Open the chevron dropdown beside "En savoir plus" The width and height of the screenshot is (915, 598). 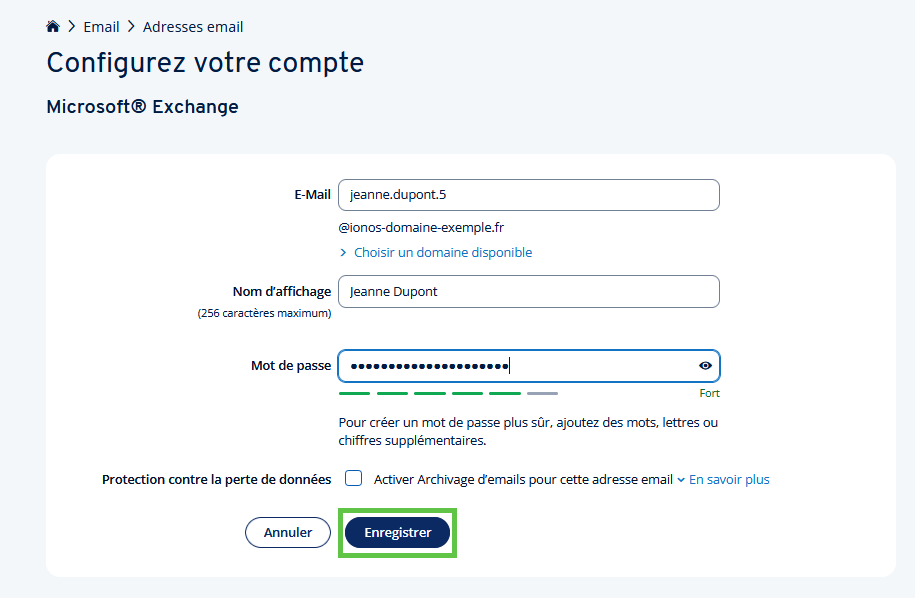coord(681,480)
